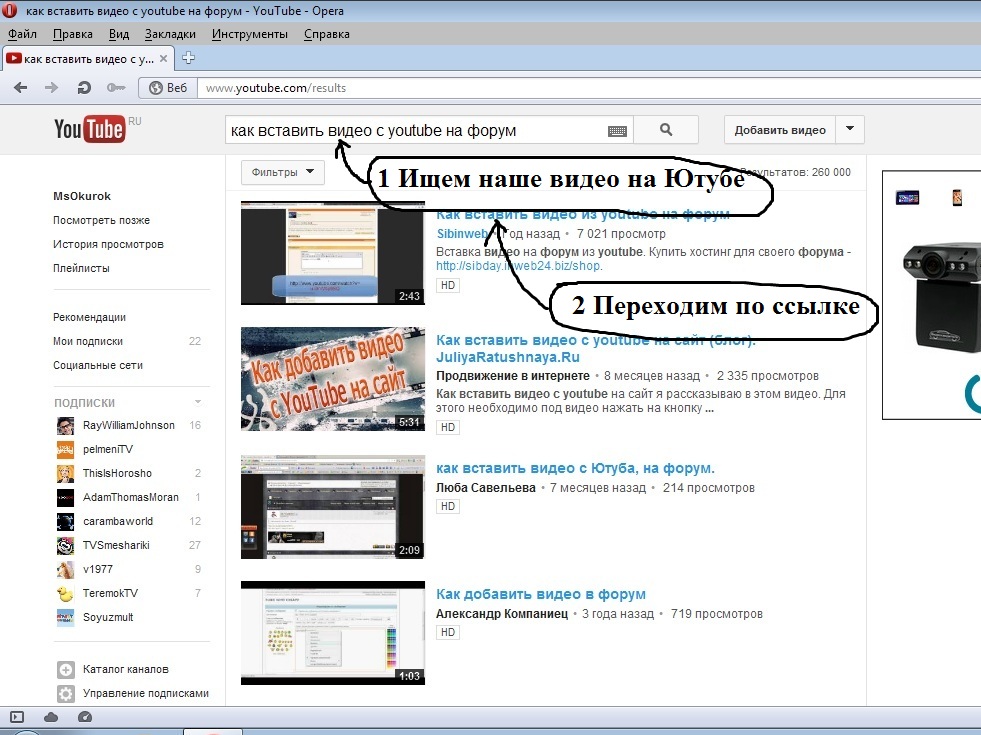Open a new tab with the plus icon
Image resolution: width=981 pixels, height=735 pixels.
(188, 58)
